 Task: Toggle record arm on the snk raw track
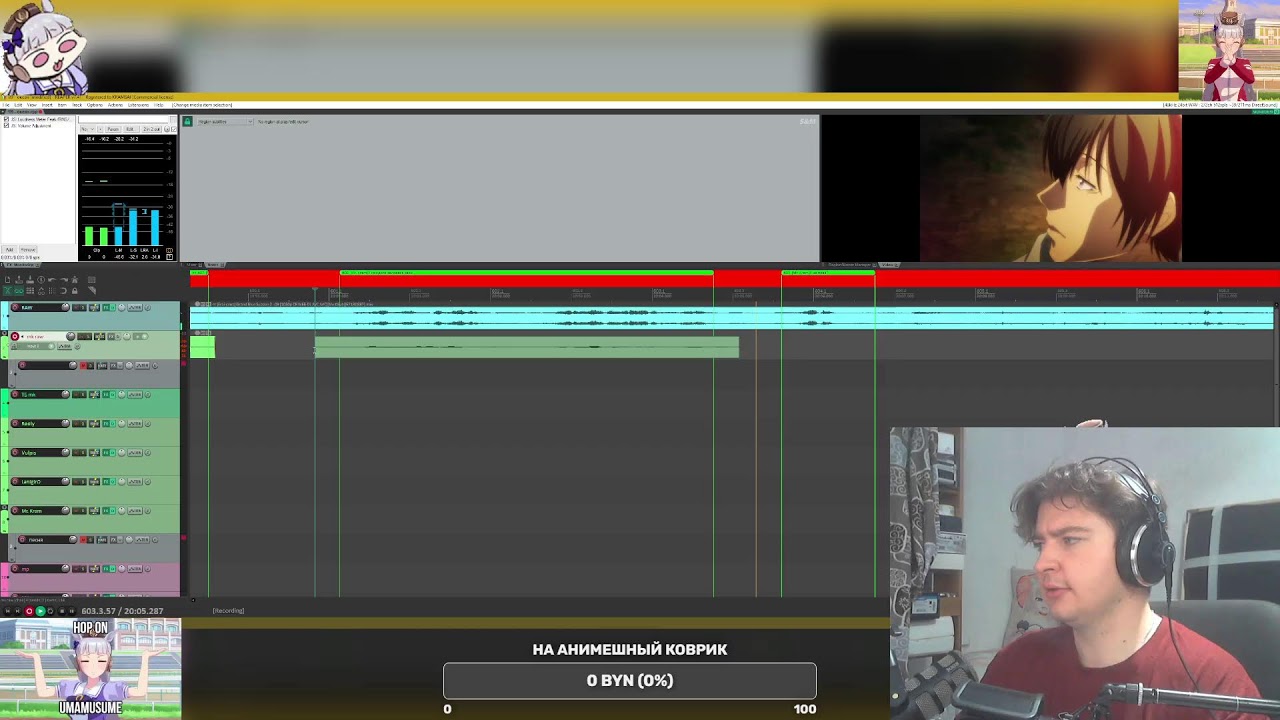pos(15,336)
